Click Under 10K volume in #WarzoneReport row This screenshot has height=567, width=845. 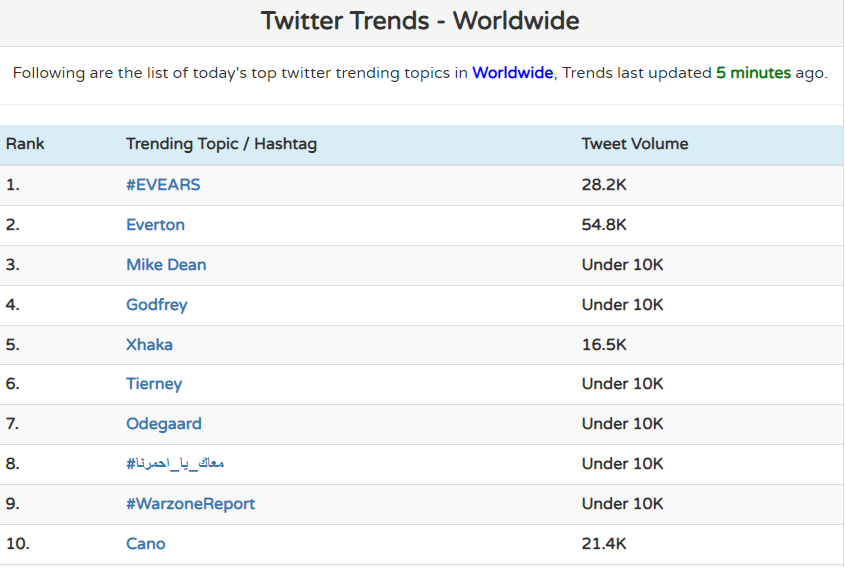point(622,503)
